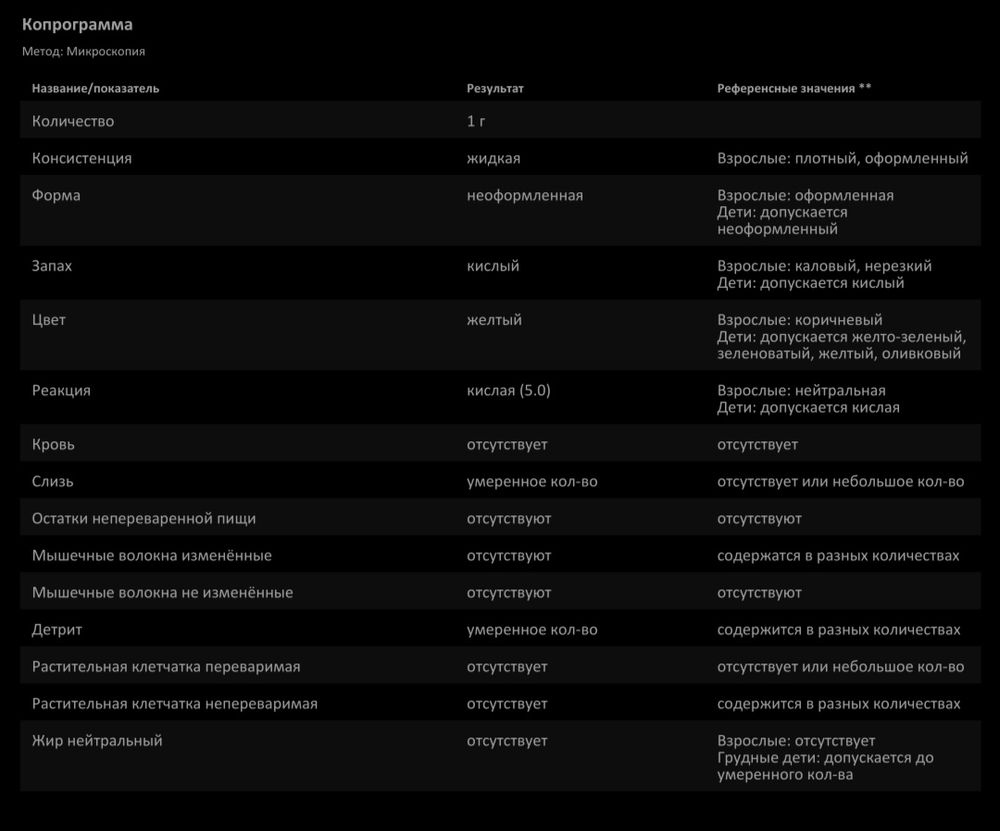Select the Детрит row label
Screen dimensions: 1000x831
pos(57,629)
